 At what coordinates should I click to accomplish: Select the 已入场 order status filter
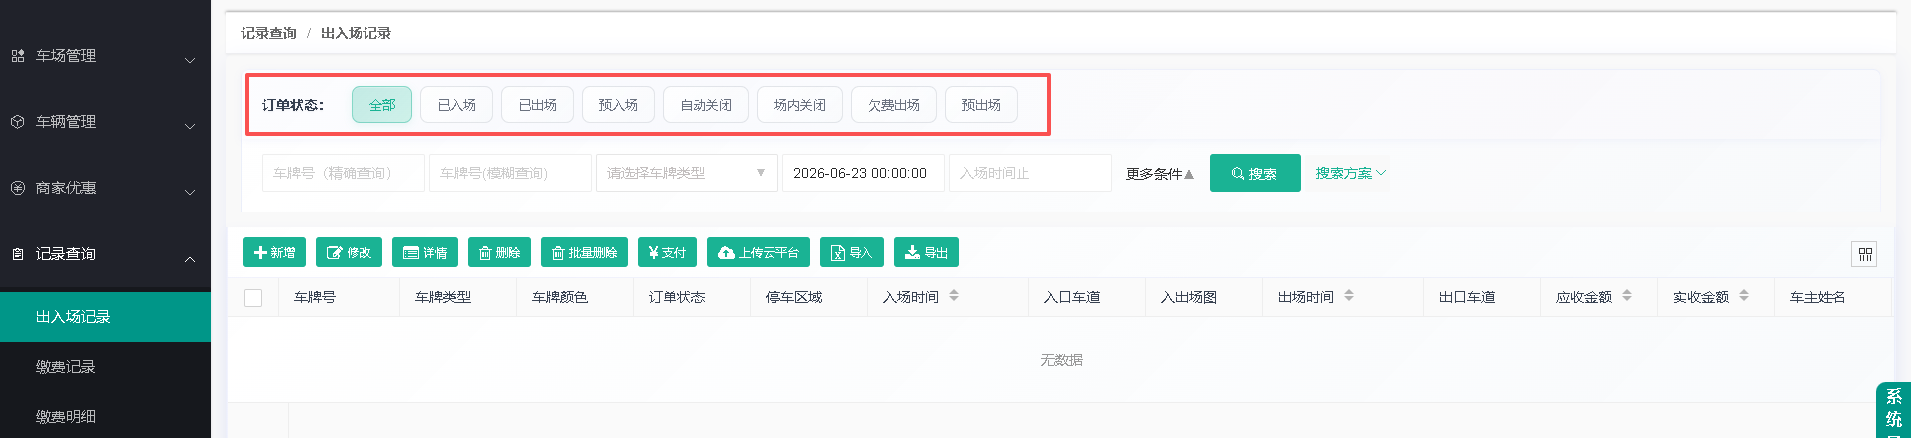point(456,105)
